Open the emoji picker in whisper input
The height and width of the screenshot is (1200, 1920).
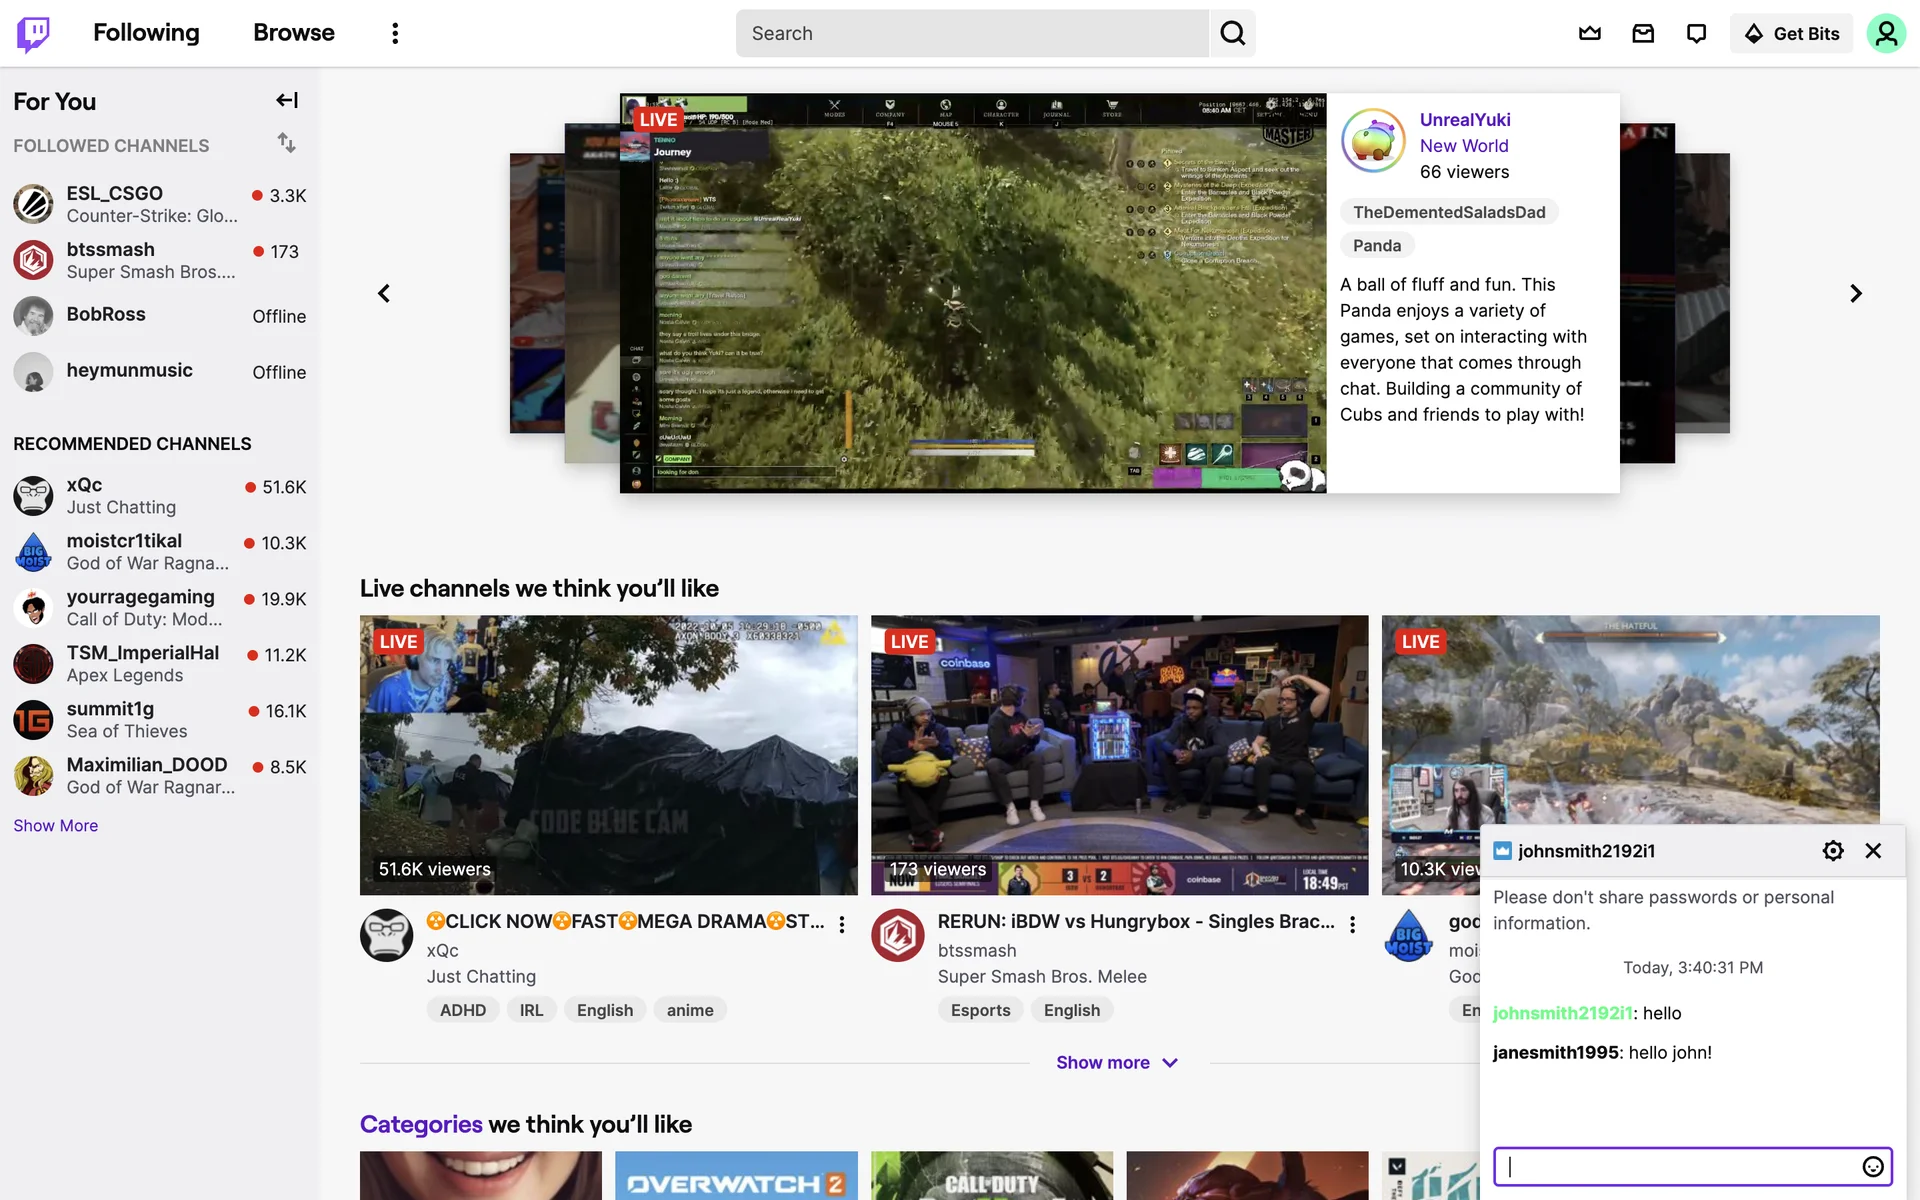coord(1872,1166)
